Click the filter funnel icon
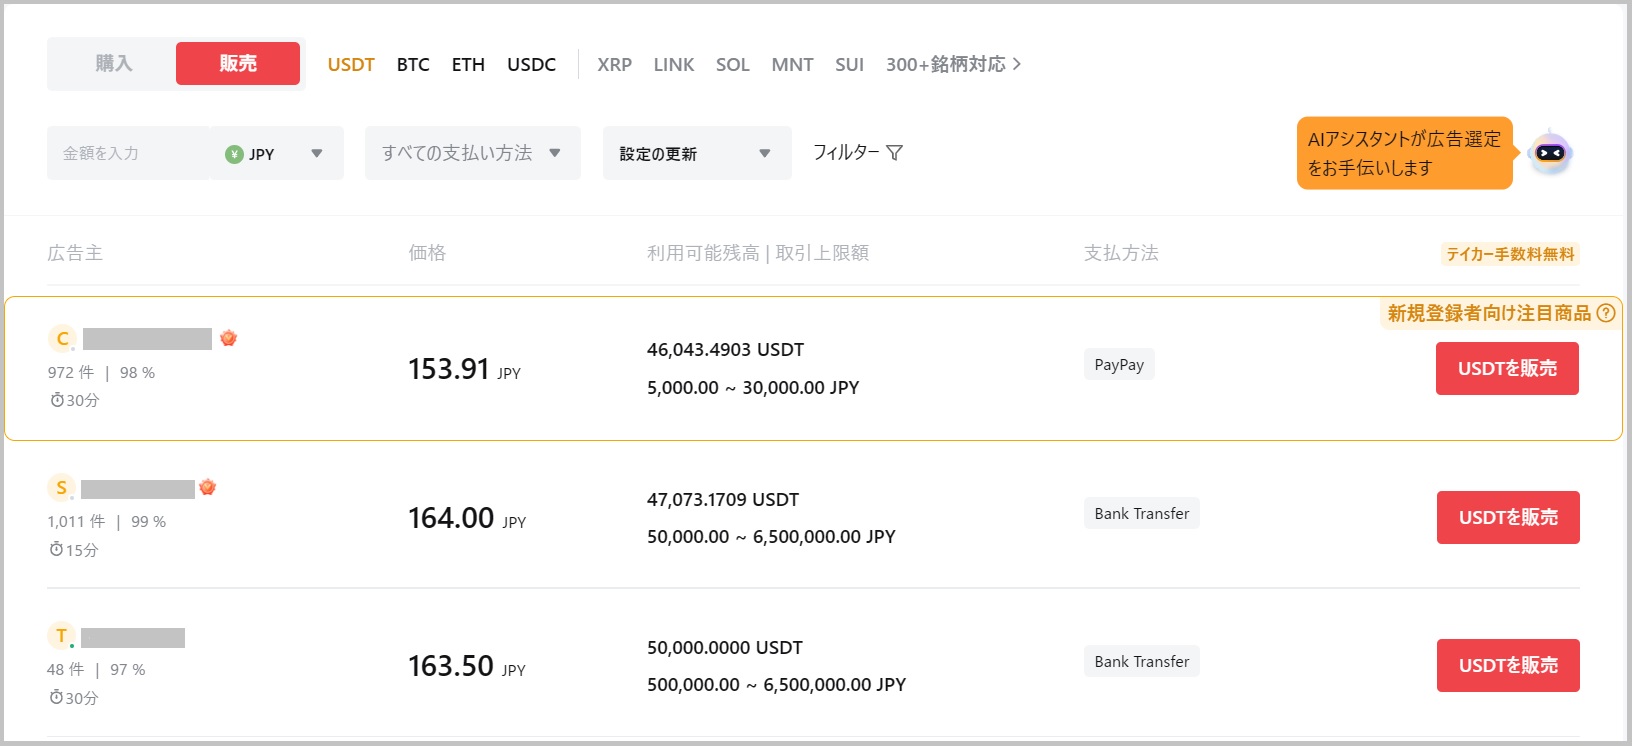The width and height of the screenshot is (1632, 746). 895,153
